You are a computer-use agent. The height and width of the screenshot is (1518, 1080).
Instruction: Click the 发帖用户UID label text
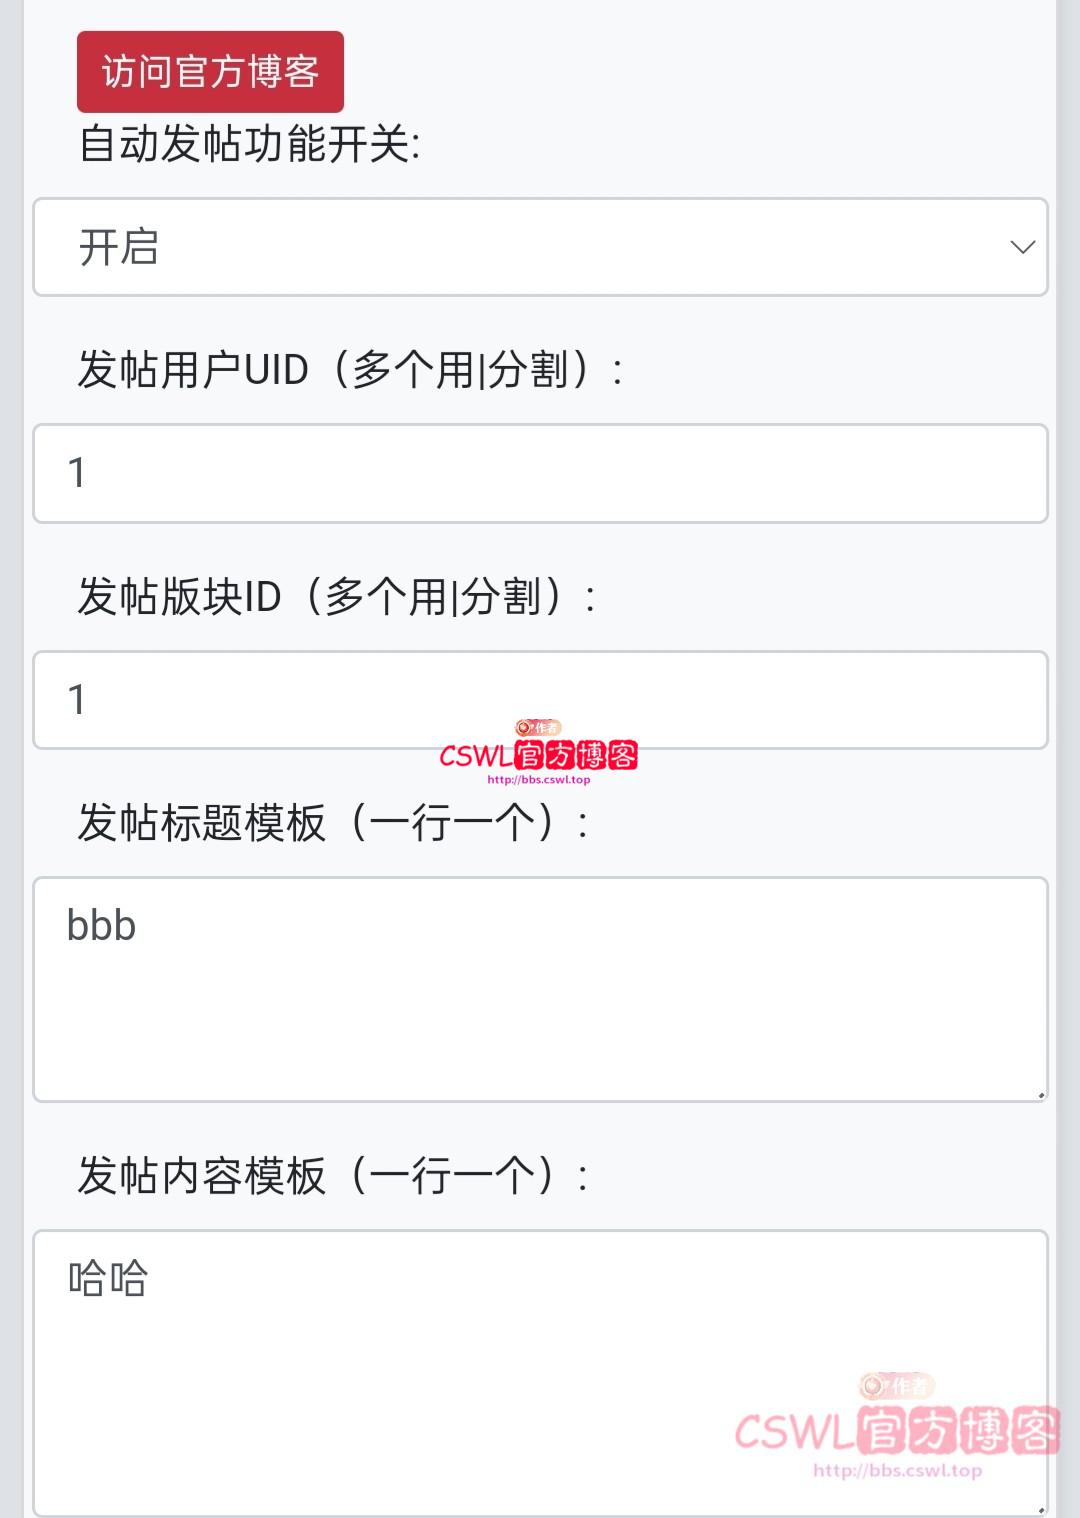click(x=350, y=370)
